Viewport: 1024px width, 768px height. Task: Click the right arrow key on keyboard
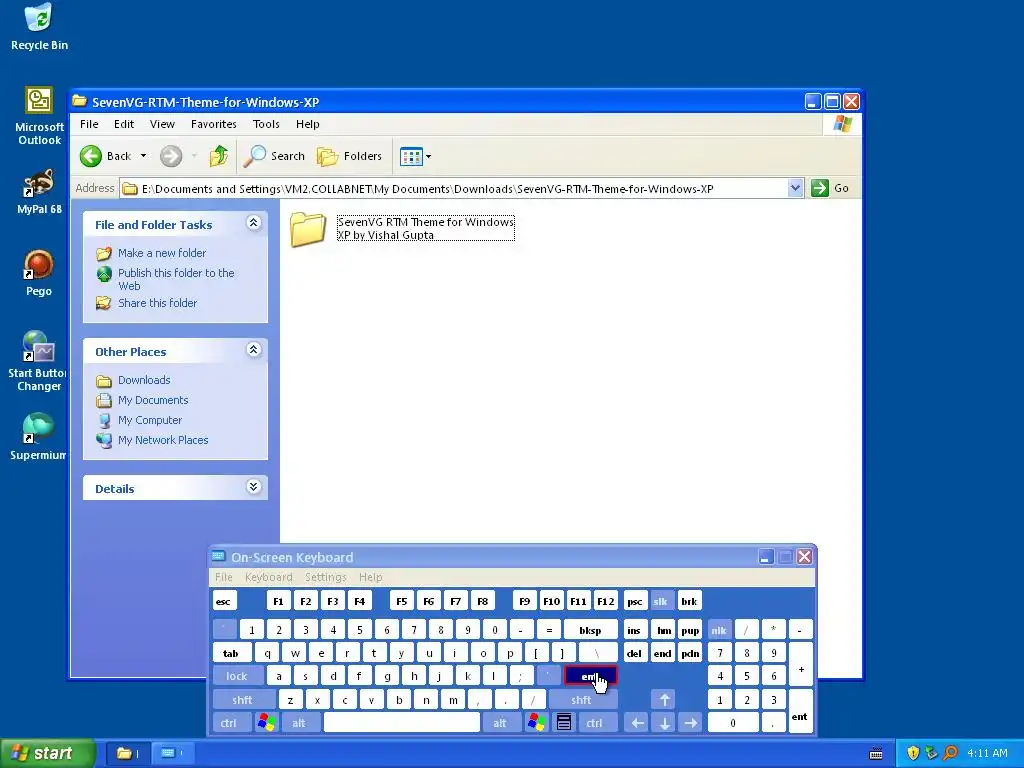click(x=690, y=723)
